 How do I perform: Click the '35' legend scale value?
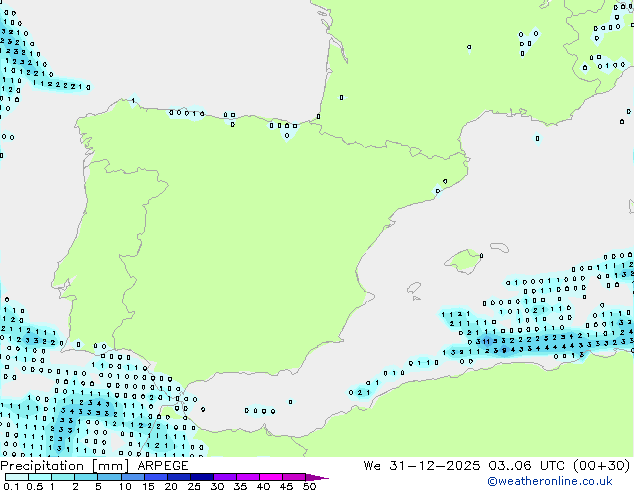click(x=240, y=486)
